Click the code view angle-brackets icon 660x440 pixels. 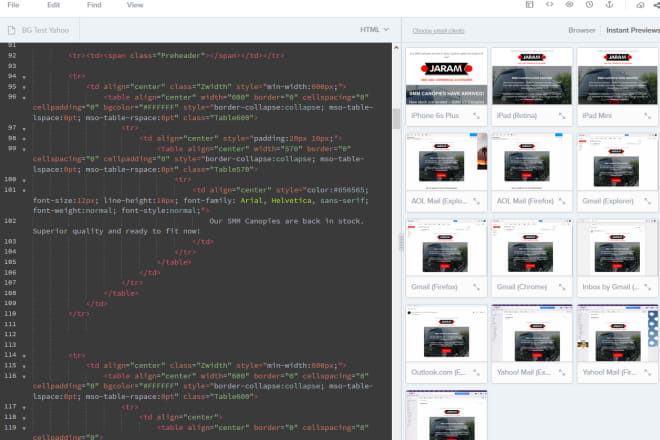[x=549, y=5]
